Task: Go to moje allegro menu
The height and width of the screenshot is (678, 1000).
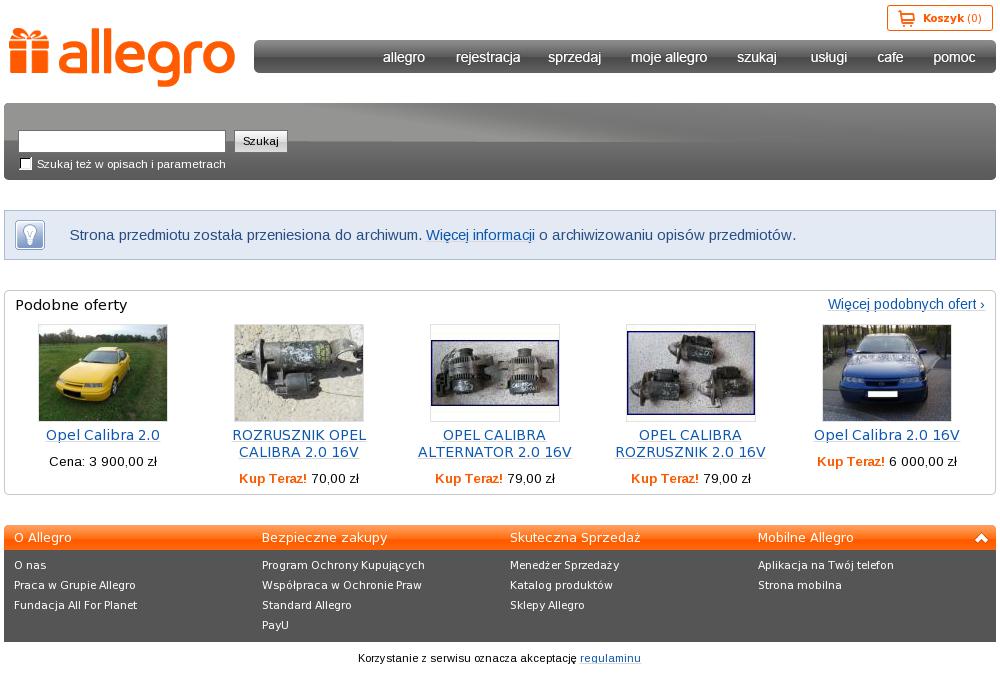Action: (x=669, y=57)
